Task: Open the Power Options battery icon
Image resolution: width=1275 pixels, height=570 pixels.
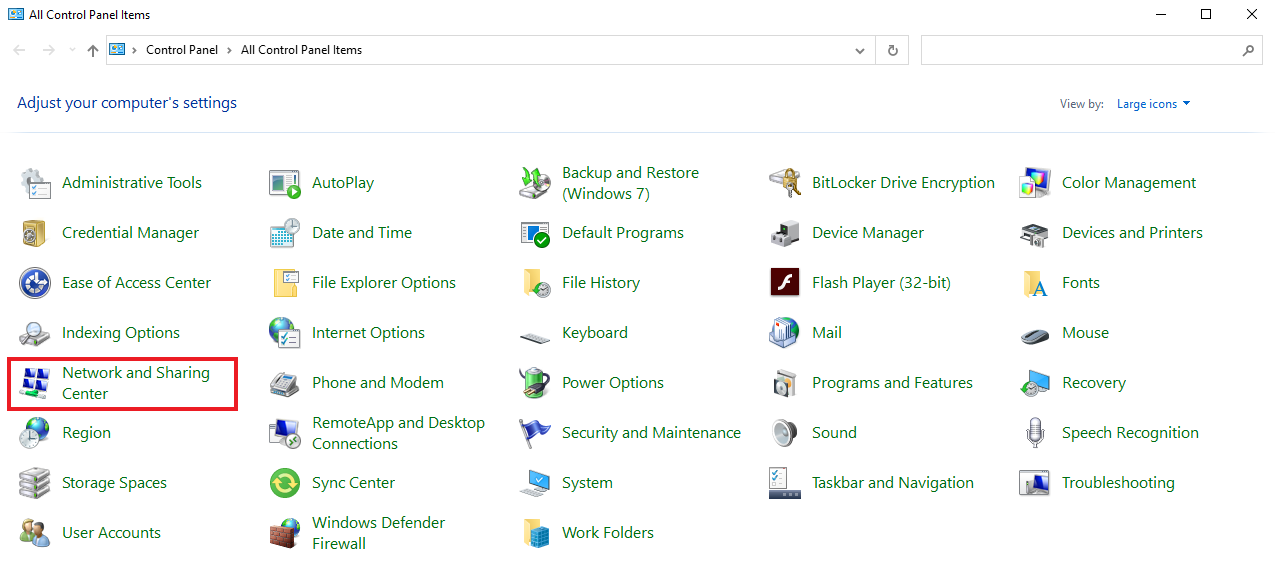Action: click(x=535, y=383)
